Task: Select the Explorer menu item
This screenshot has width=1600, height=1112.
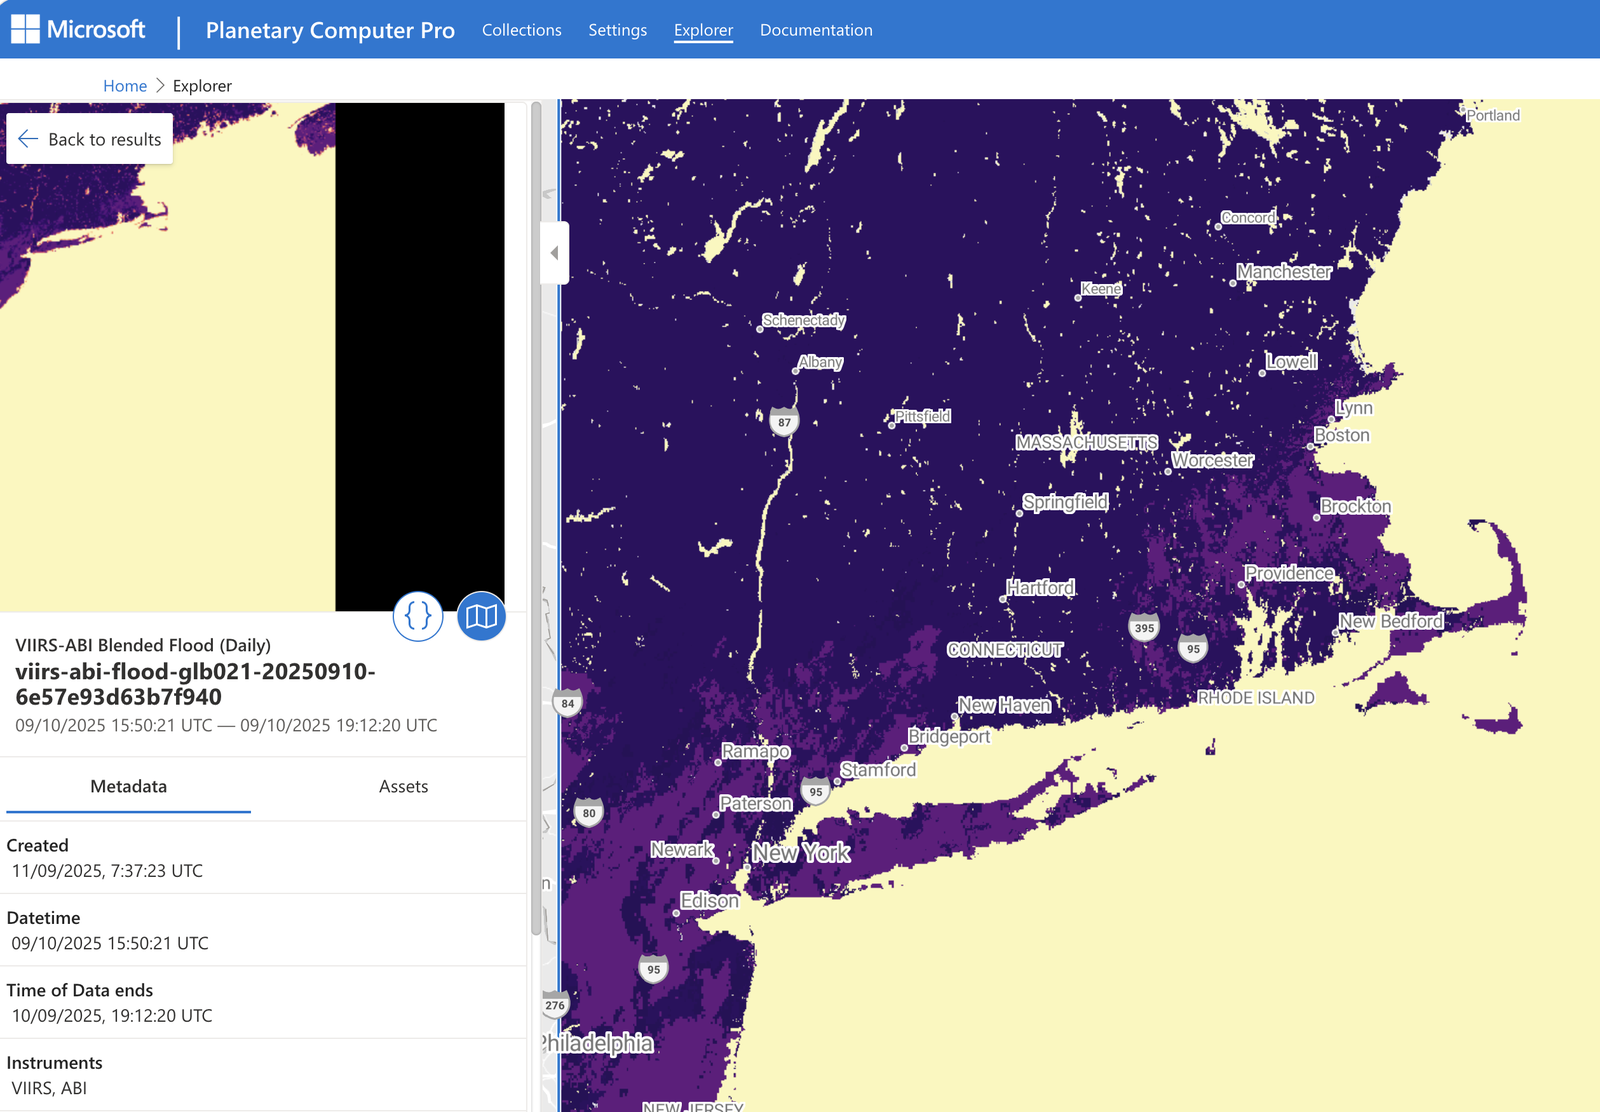Action: click(703, 30)
